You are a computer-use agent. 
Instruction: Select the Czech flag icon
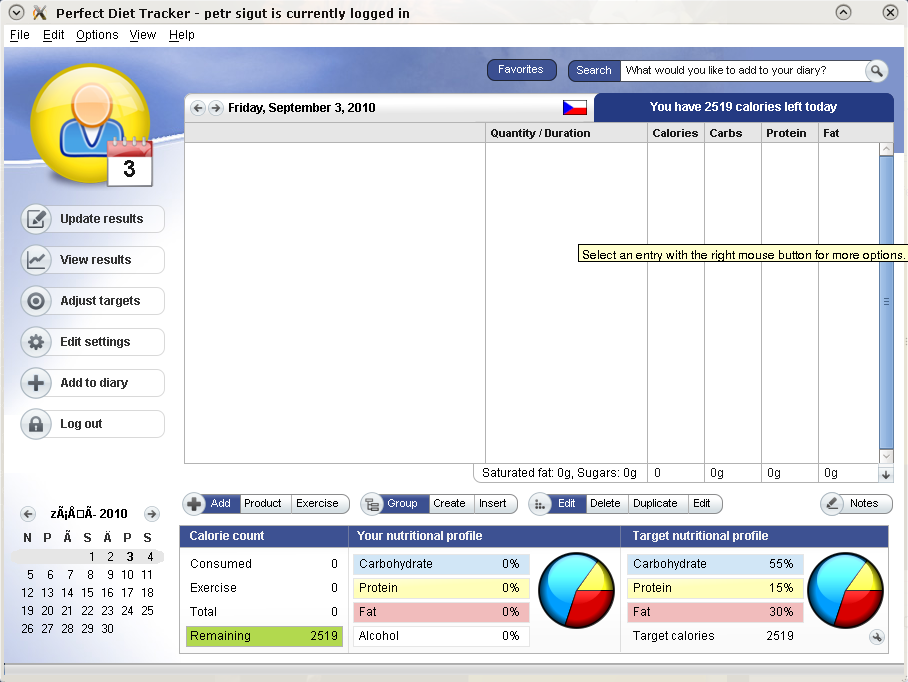click(574, 107)
